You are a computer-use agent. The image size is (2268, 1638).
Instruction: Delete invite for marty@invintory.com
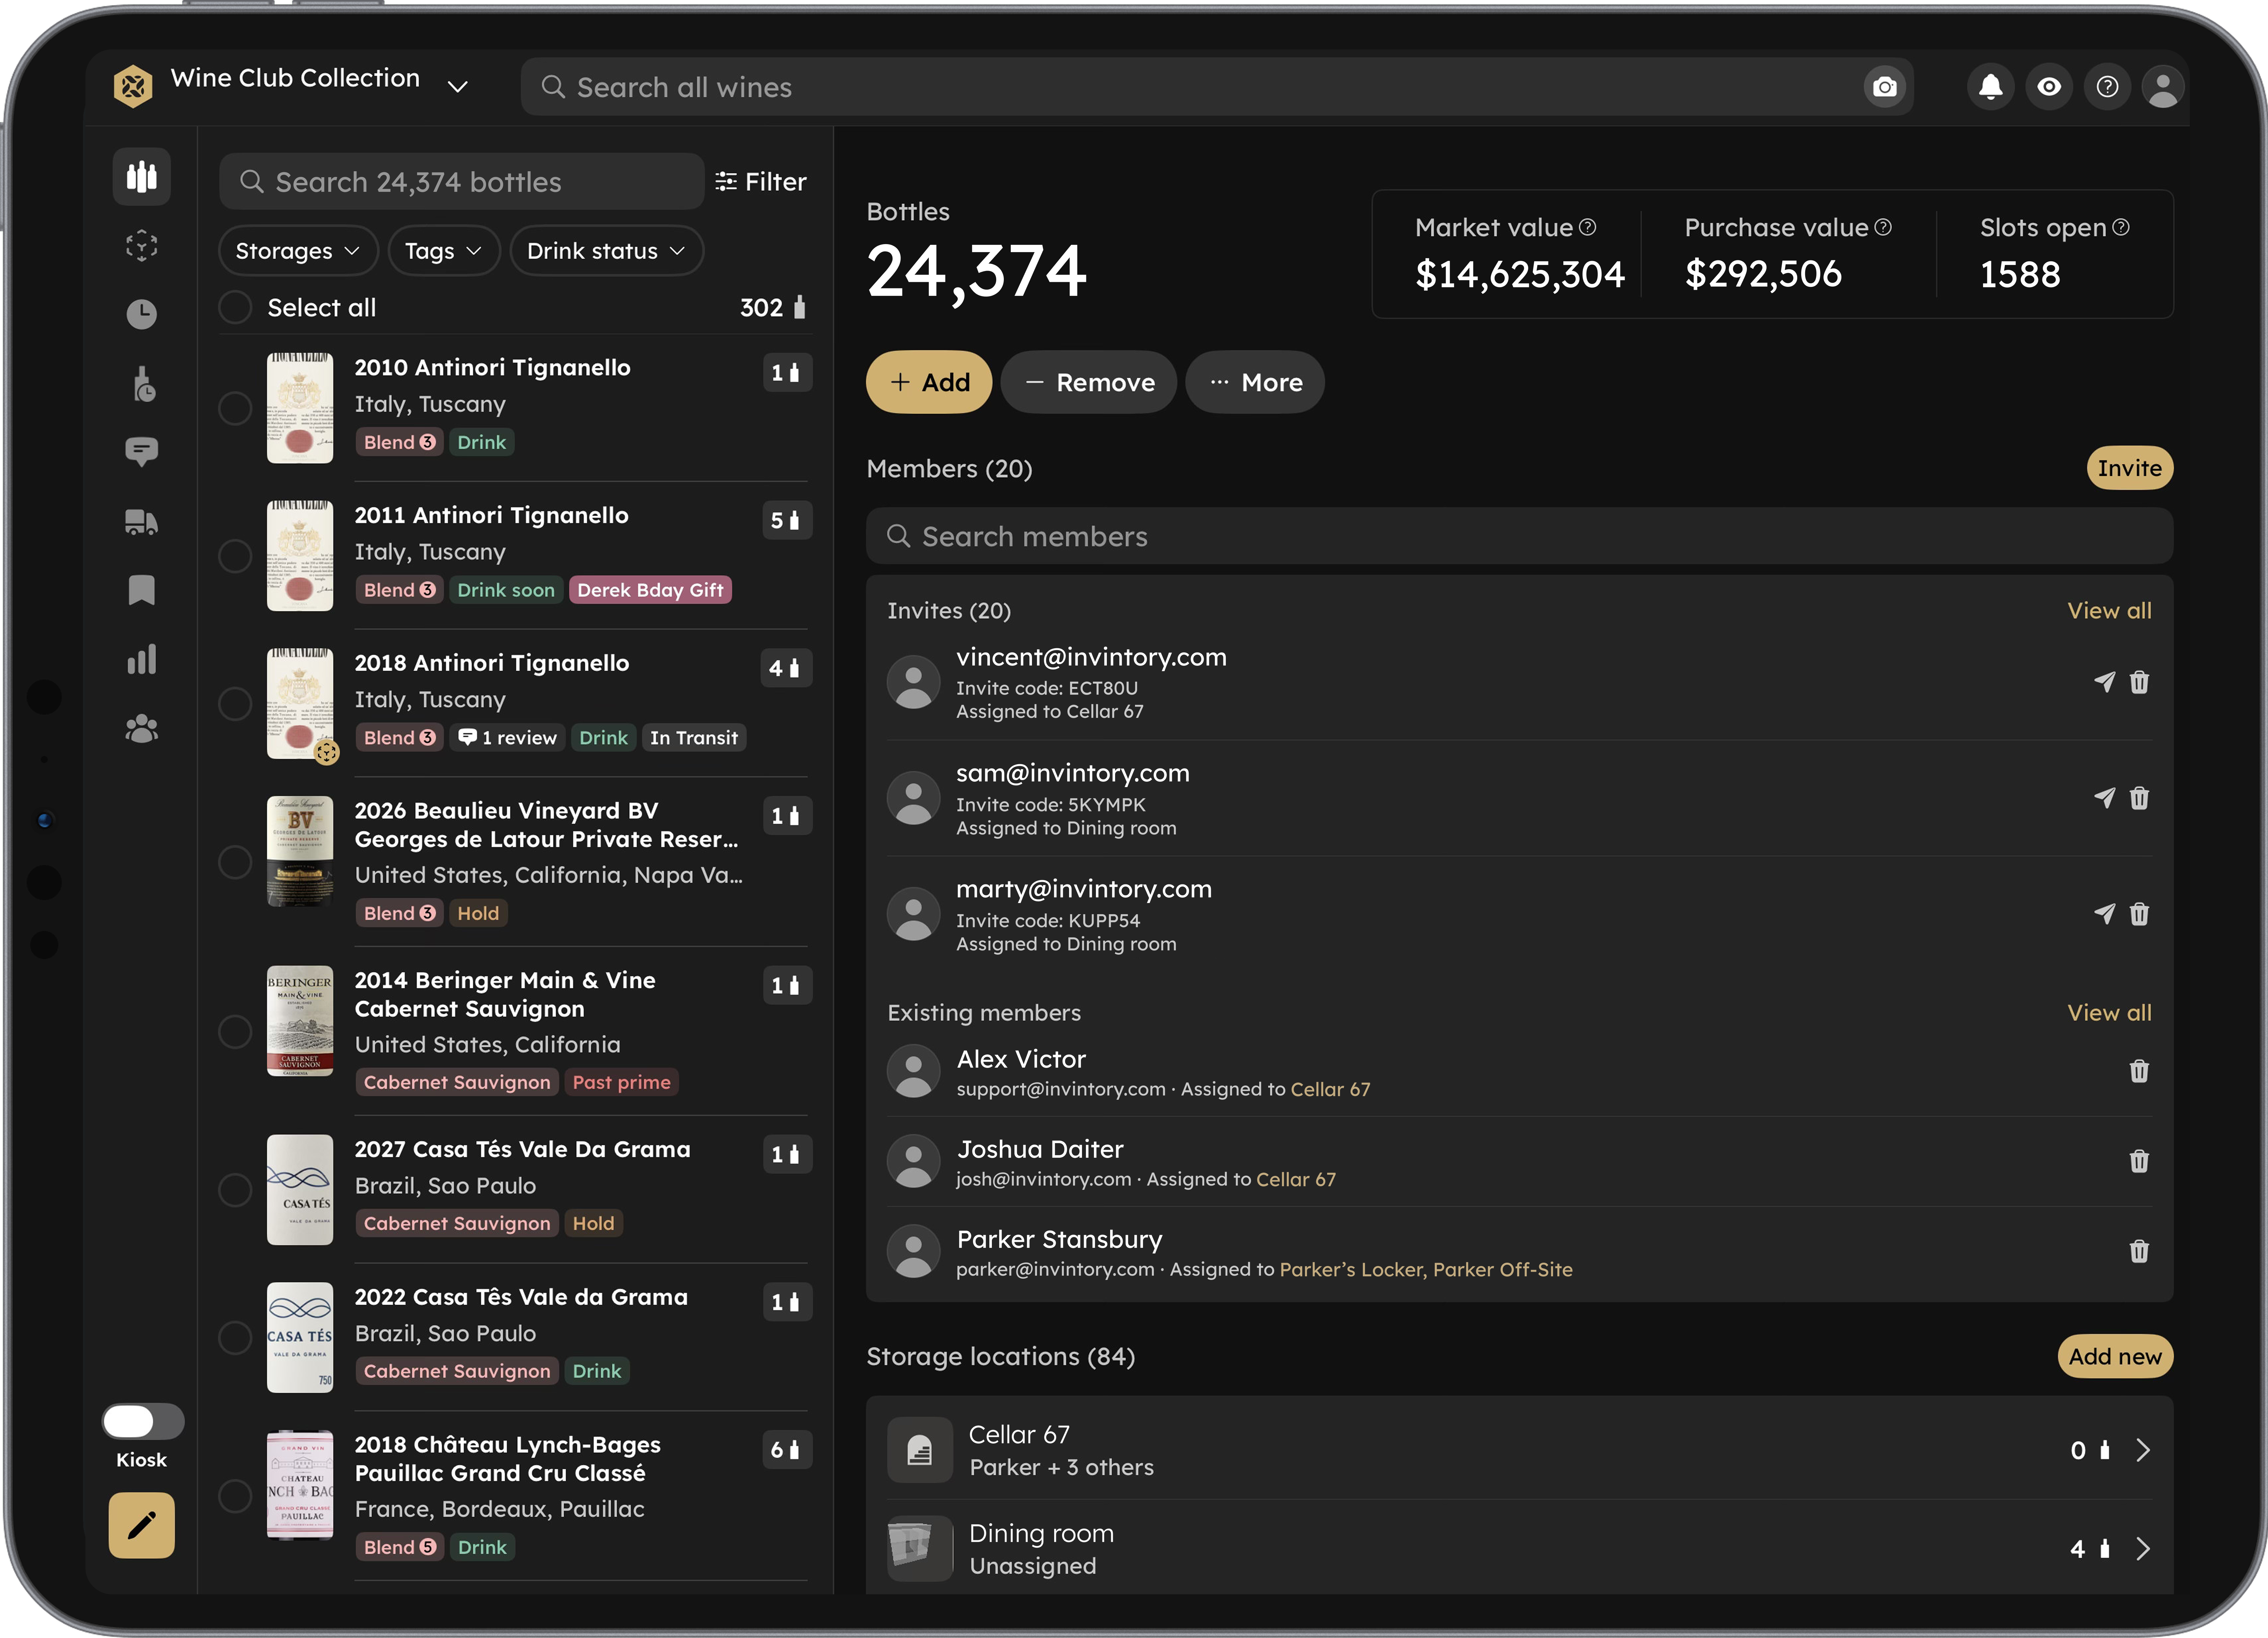click(2139, 914)
